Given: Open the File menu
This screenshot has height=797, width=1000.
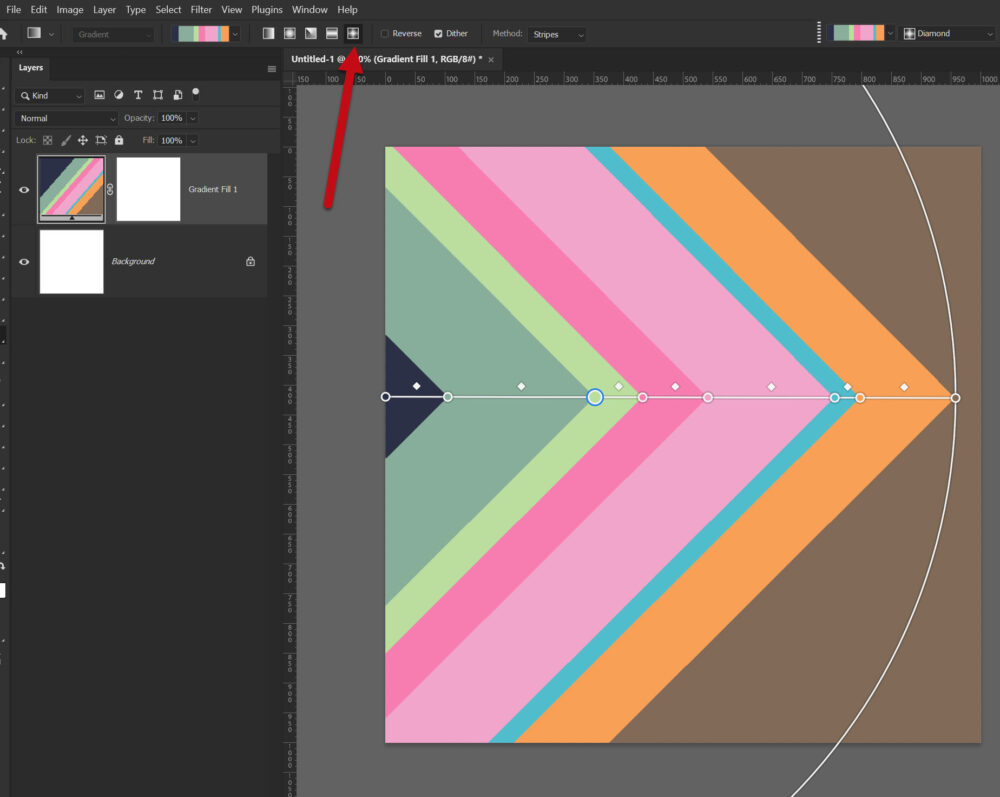Looking at the screenshot, I should pos(13,10).
